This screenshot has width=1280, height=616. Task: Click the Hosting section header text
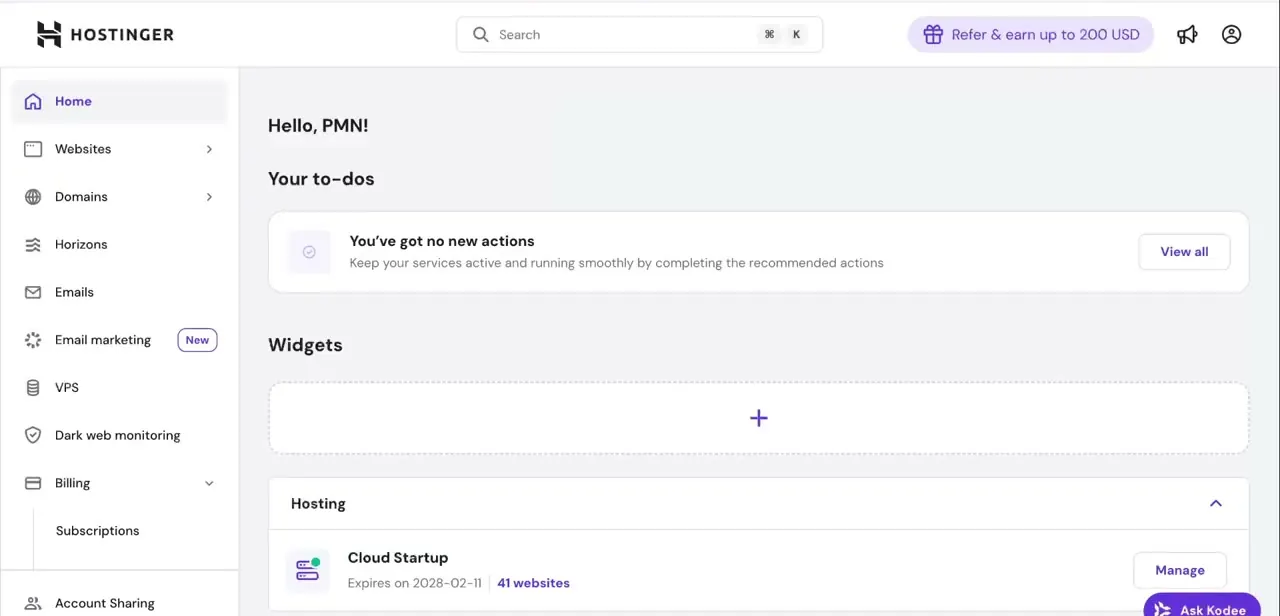pyautogui.click(x=318, y=504)
